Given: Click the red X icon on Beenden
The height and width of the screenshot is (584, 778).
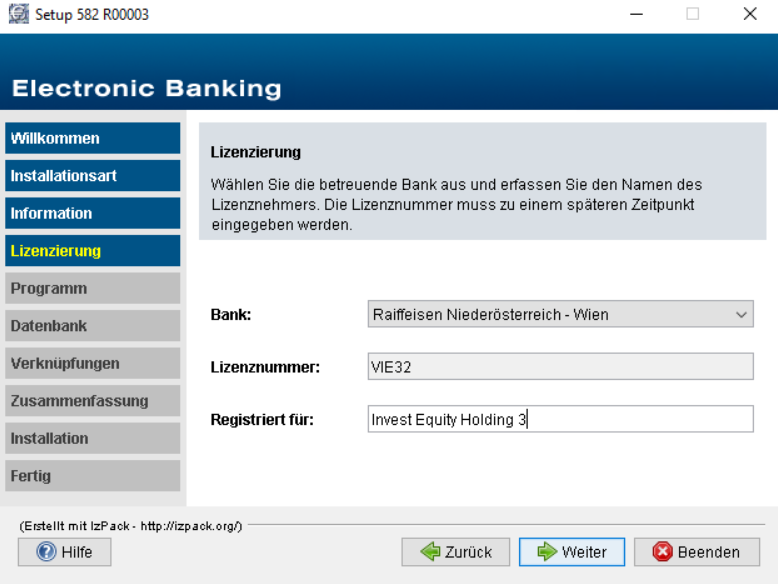Looking at the screenshot, I should [662, 552].
